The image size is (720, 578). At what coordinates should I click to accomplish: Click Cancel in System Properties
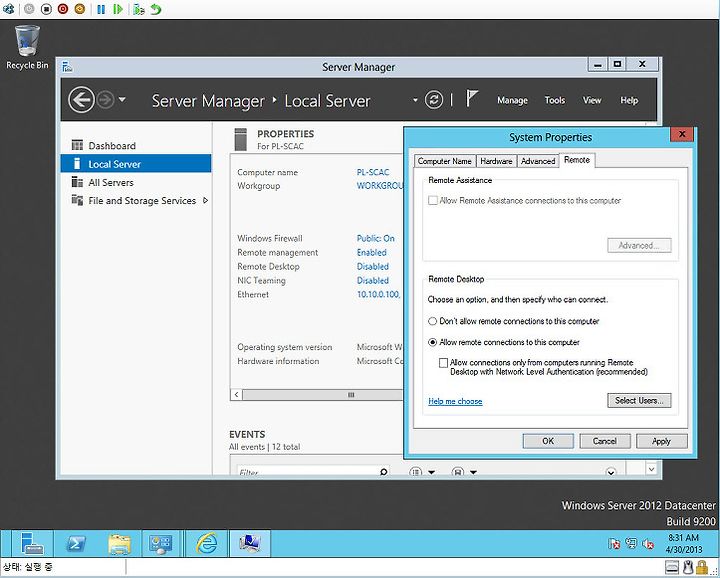coord(604,441)
